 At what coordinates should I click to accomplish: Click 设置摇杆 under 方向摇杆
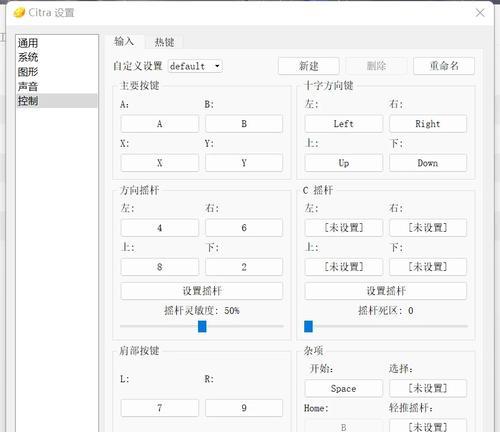coord(202,291)
